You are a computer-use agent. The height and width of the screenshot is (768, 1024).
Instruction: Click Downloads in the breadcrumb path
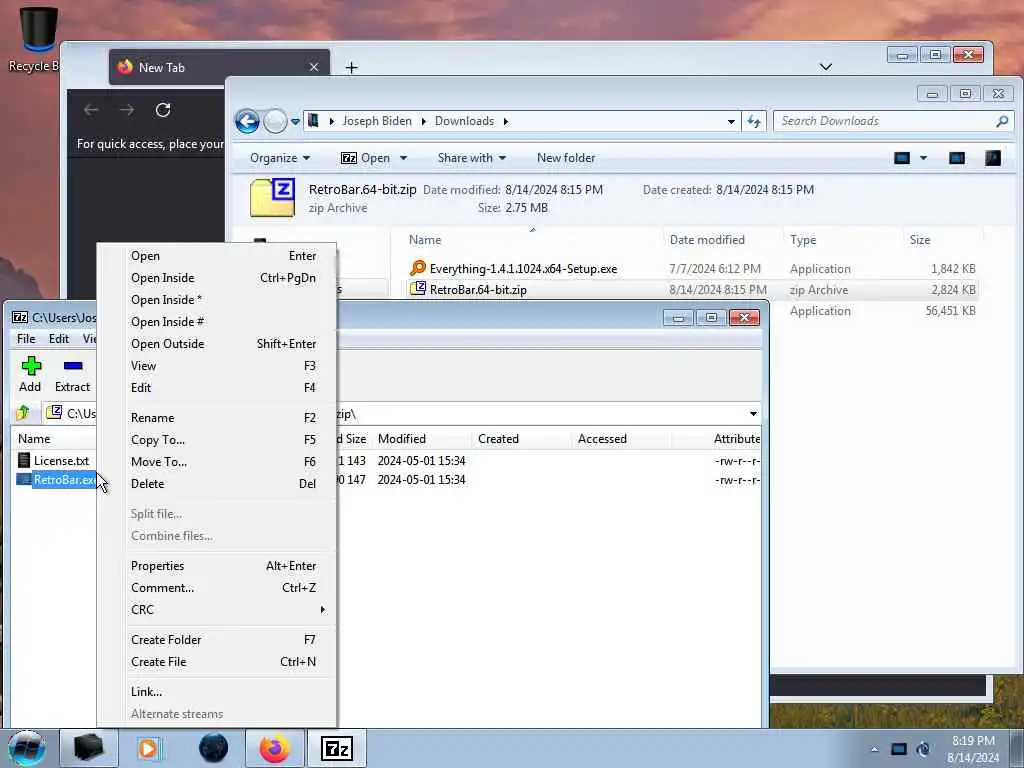pyautogui.click(x=464, y=121)
